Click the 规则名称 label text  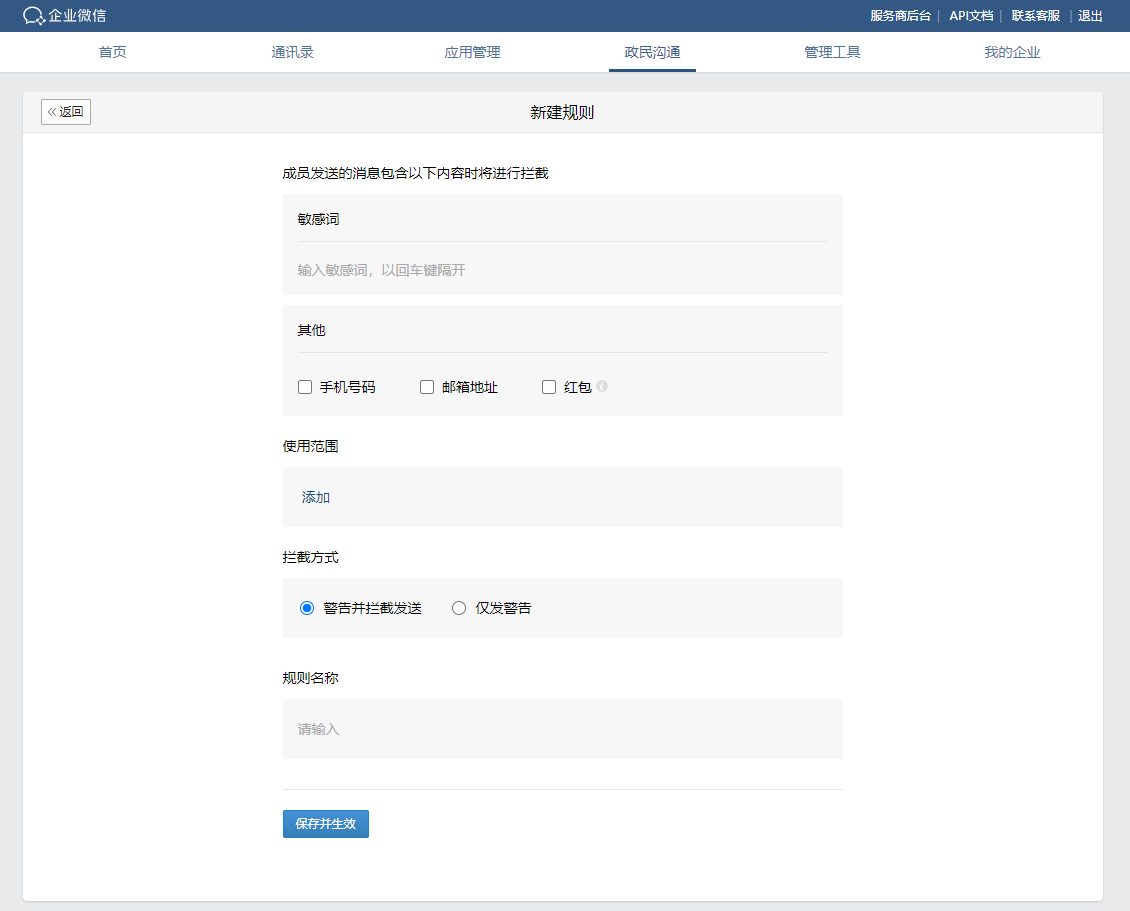(311, 677)
